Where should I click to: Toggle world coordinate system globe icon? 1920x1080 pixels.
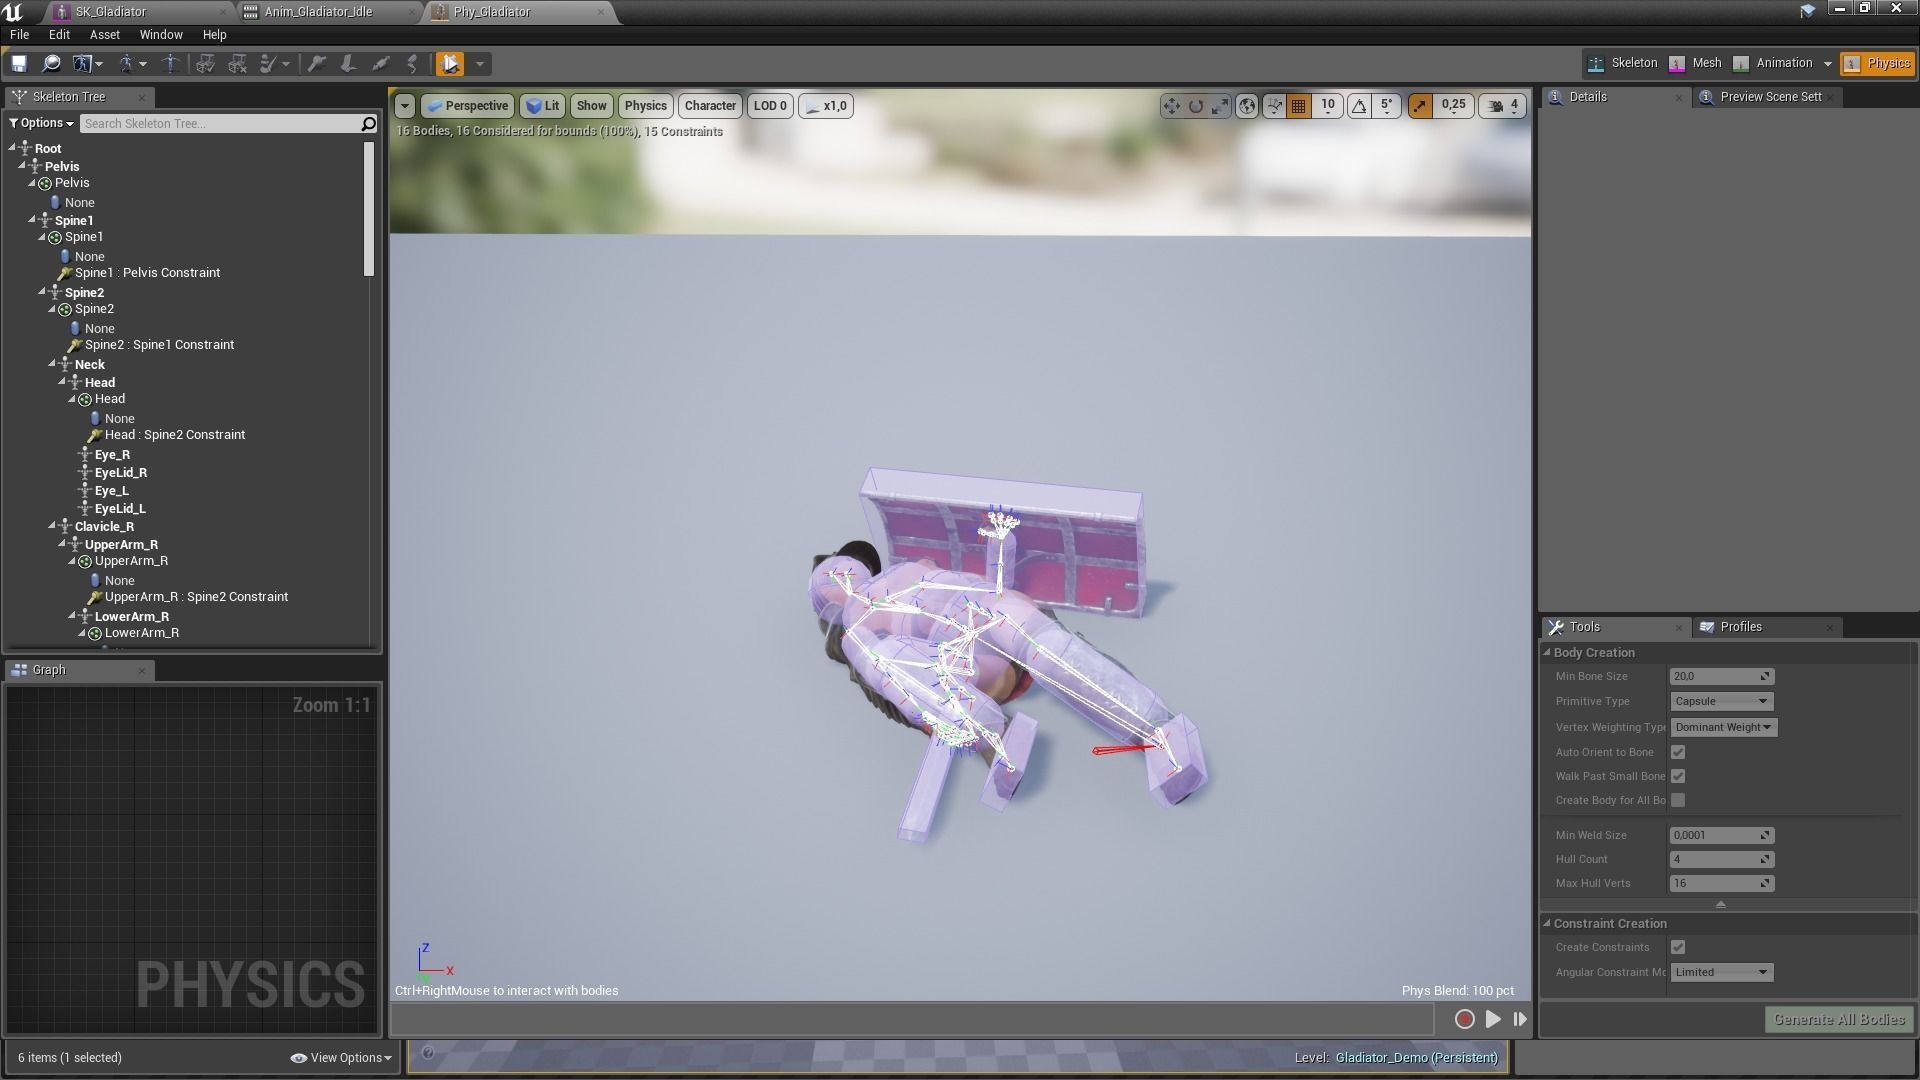click(1247, 106)
